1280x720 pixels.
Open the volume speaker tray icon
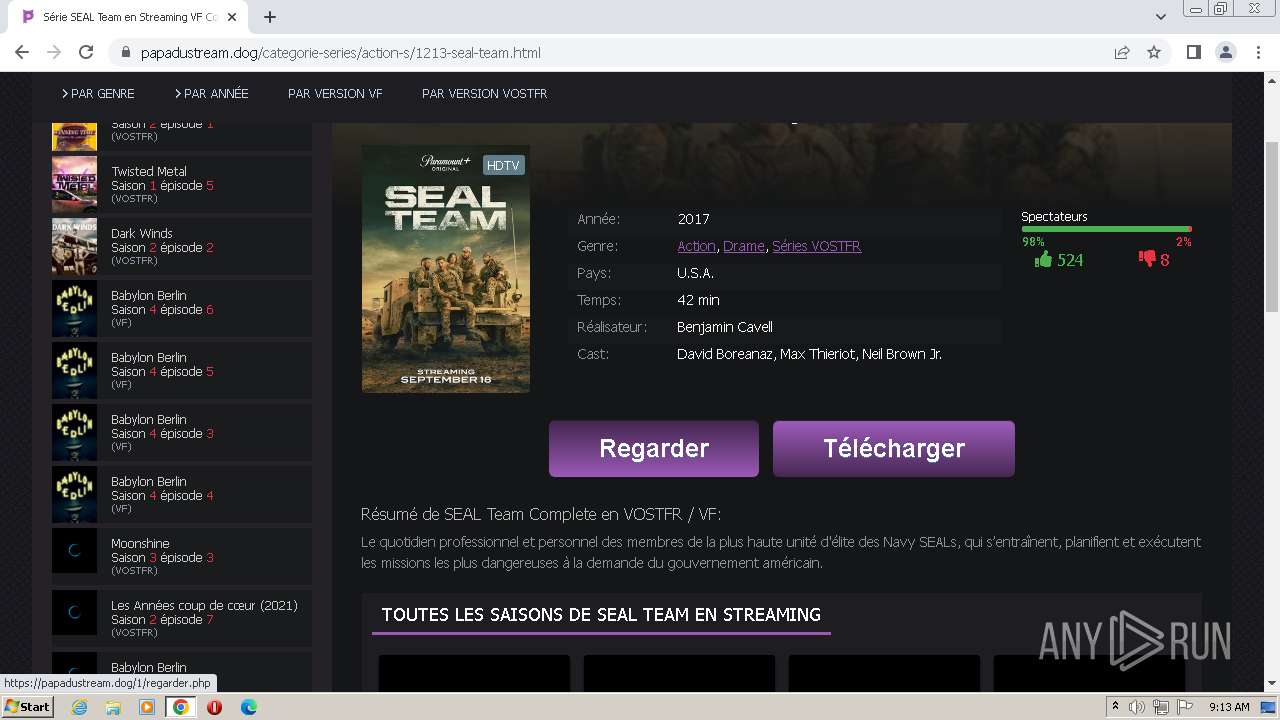tap(1138, 707)
